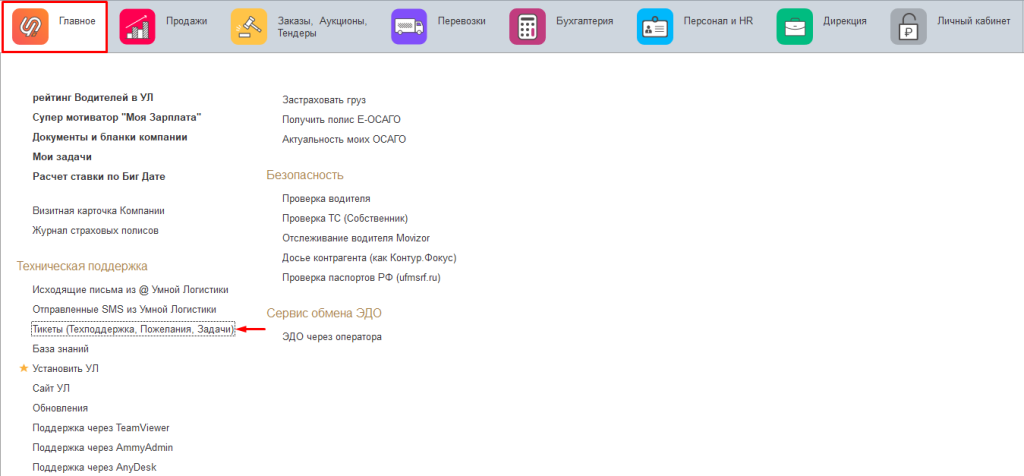Image resolution: width=1024 pixels, height=476 pixels.
Task: Click the Сервис обмена ЭДО heading
Action: pyautogui.click(x=324, y=313)
